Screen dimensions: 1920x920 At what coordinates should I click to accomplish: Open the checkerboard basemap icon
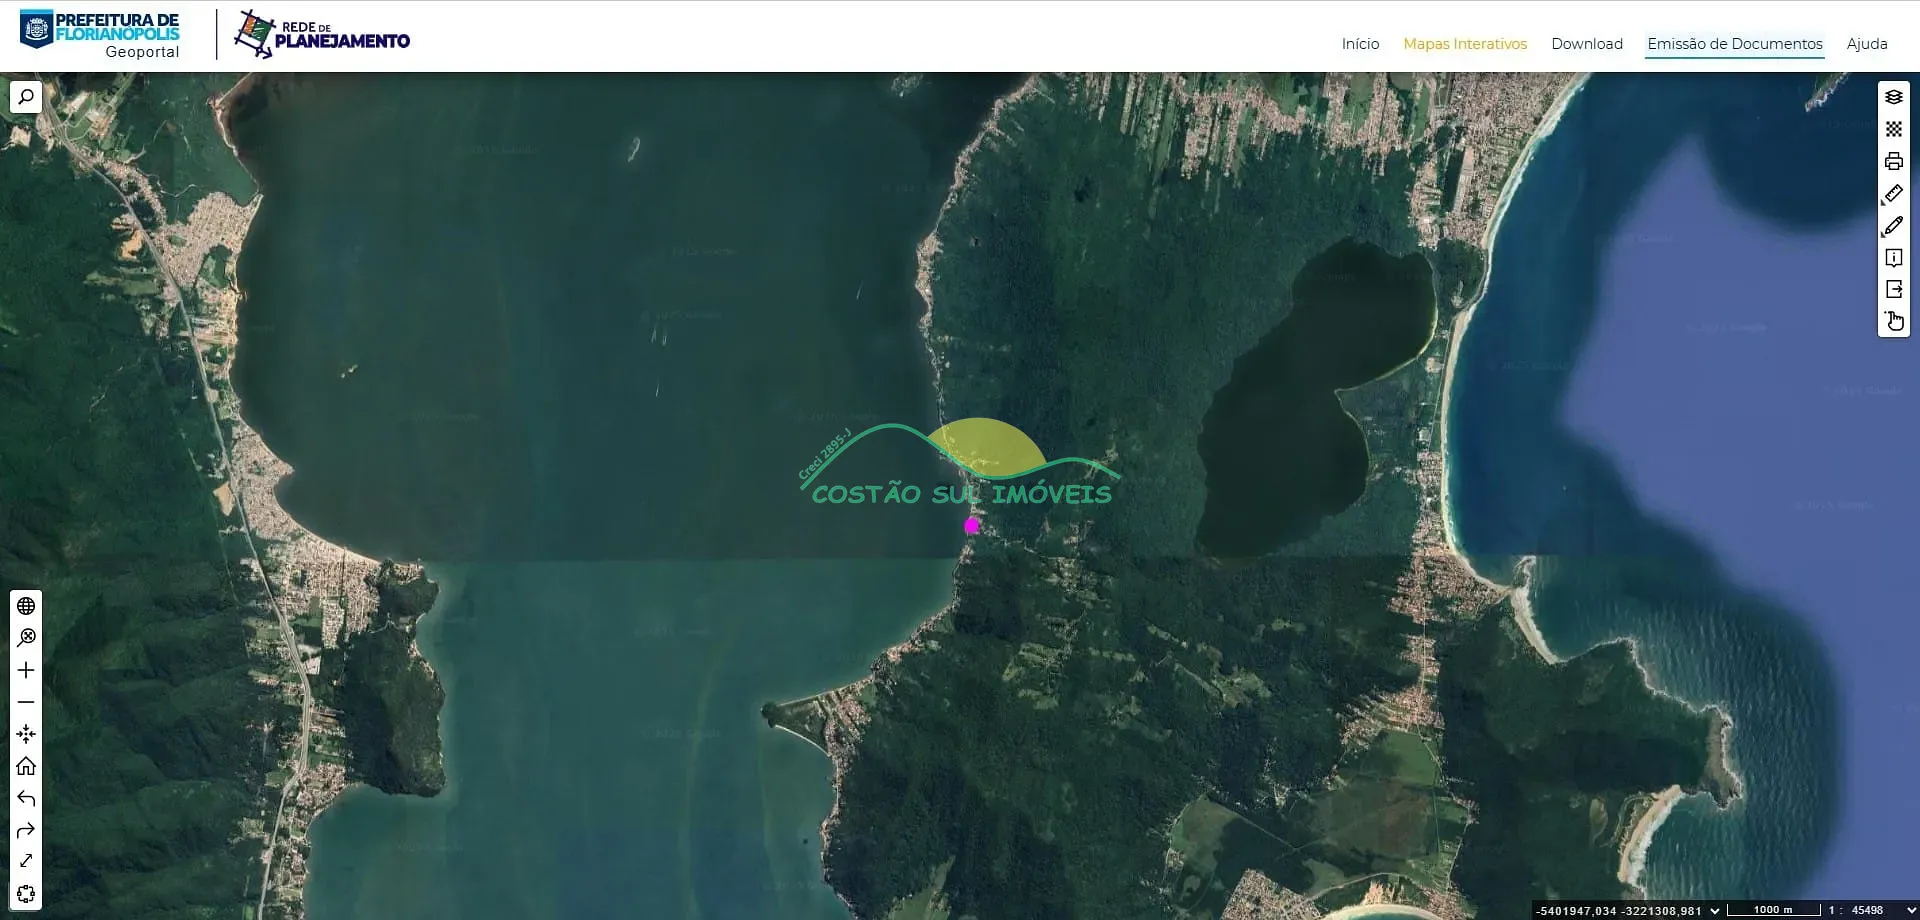(1894, 129)
